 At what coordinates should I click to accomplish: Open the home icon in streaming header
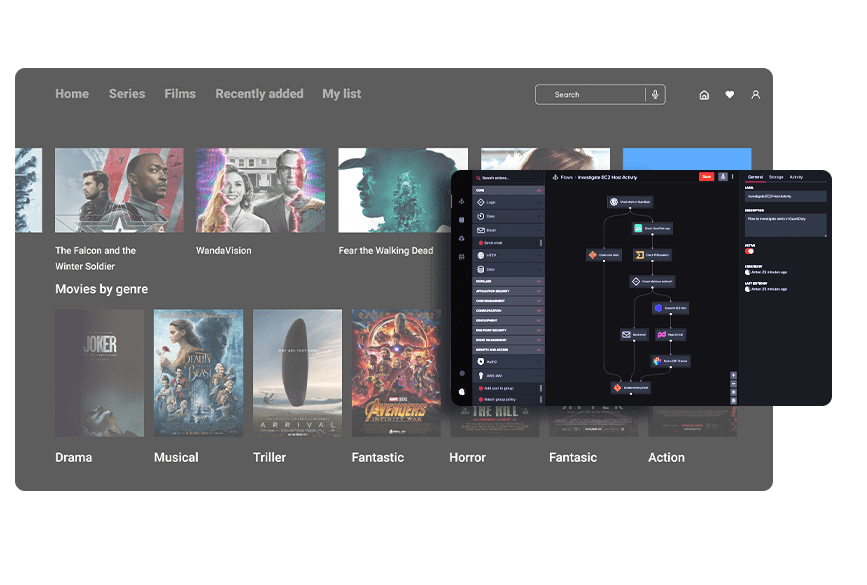pos(704,95)
